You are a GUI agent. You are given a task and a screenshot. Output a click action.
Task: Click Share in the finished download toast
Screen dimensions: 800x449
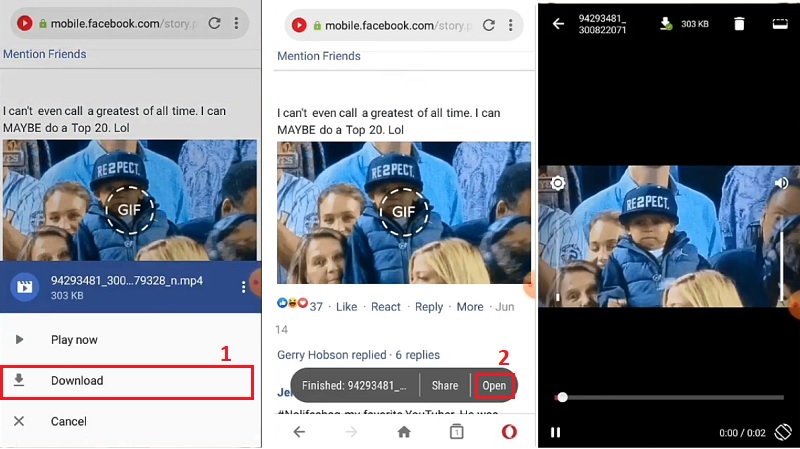coord(445,386)
